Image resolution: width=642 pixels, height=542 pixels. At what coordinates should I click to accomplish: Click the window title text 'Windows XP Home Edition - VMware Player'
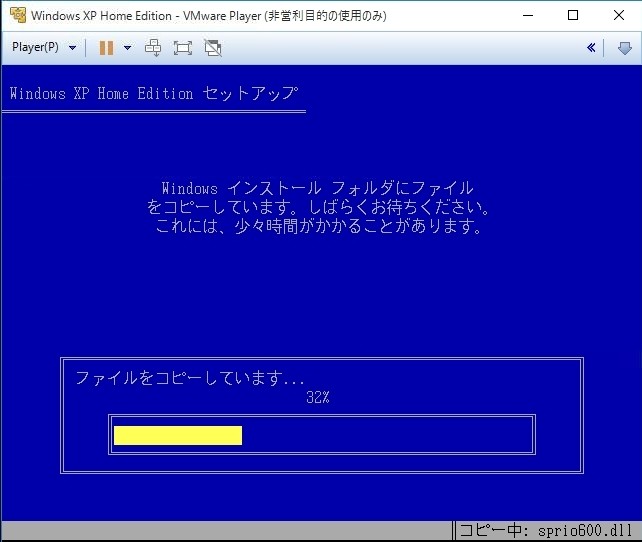146,16
